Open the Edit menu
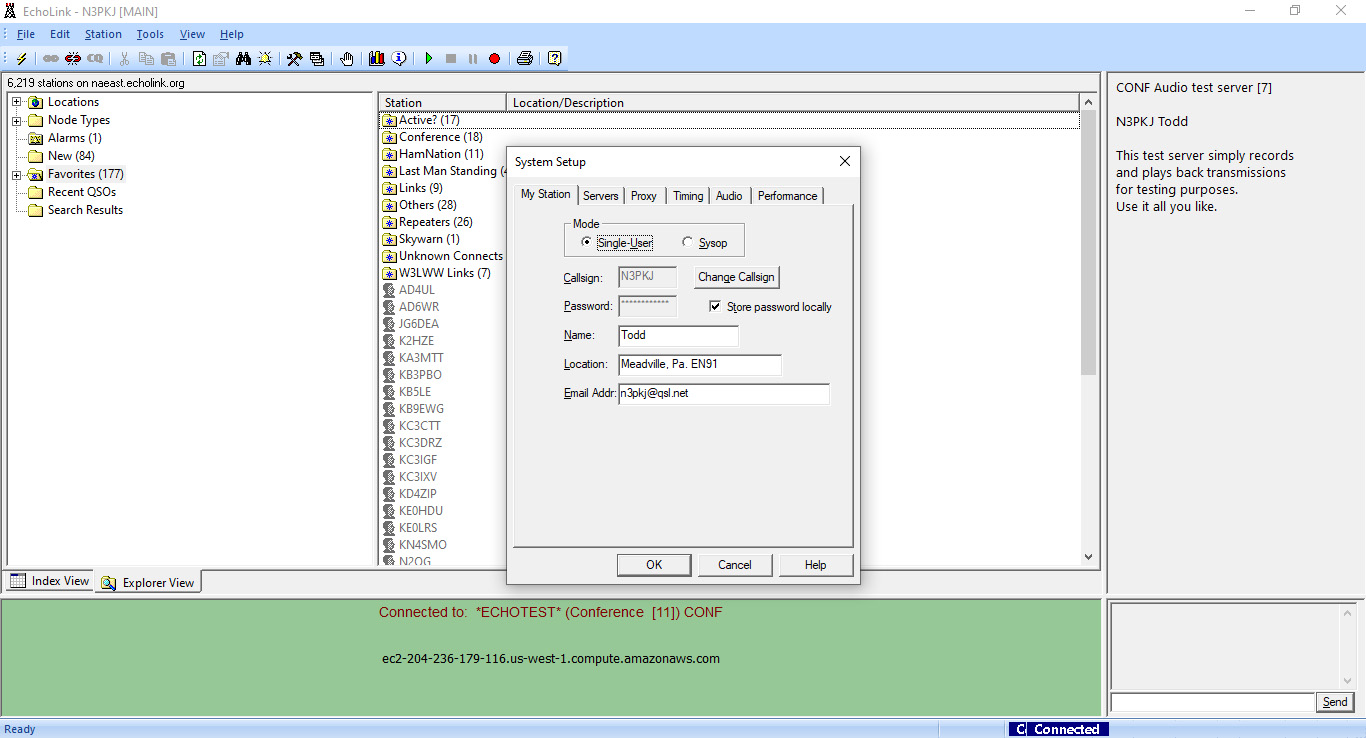The width and height of the screenshot is (1366, 738). coord(60,34)
